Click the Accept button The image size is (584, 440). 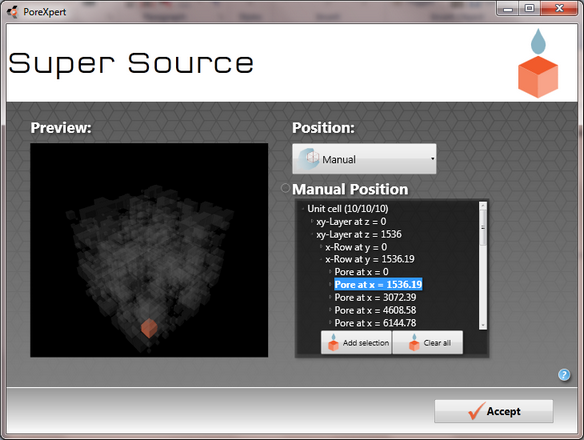(x=493, y=411)
